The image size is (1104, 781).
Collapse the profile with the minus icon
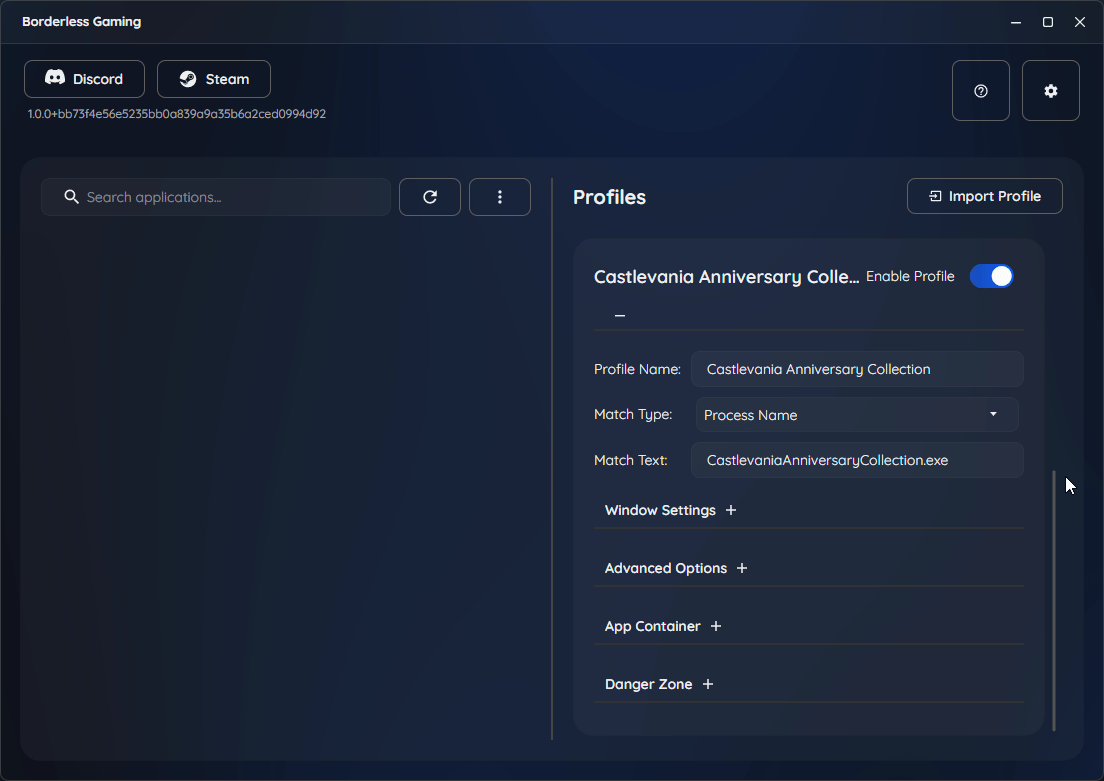pyautogui.click(x=620, y=315)
